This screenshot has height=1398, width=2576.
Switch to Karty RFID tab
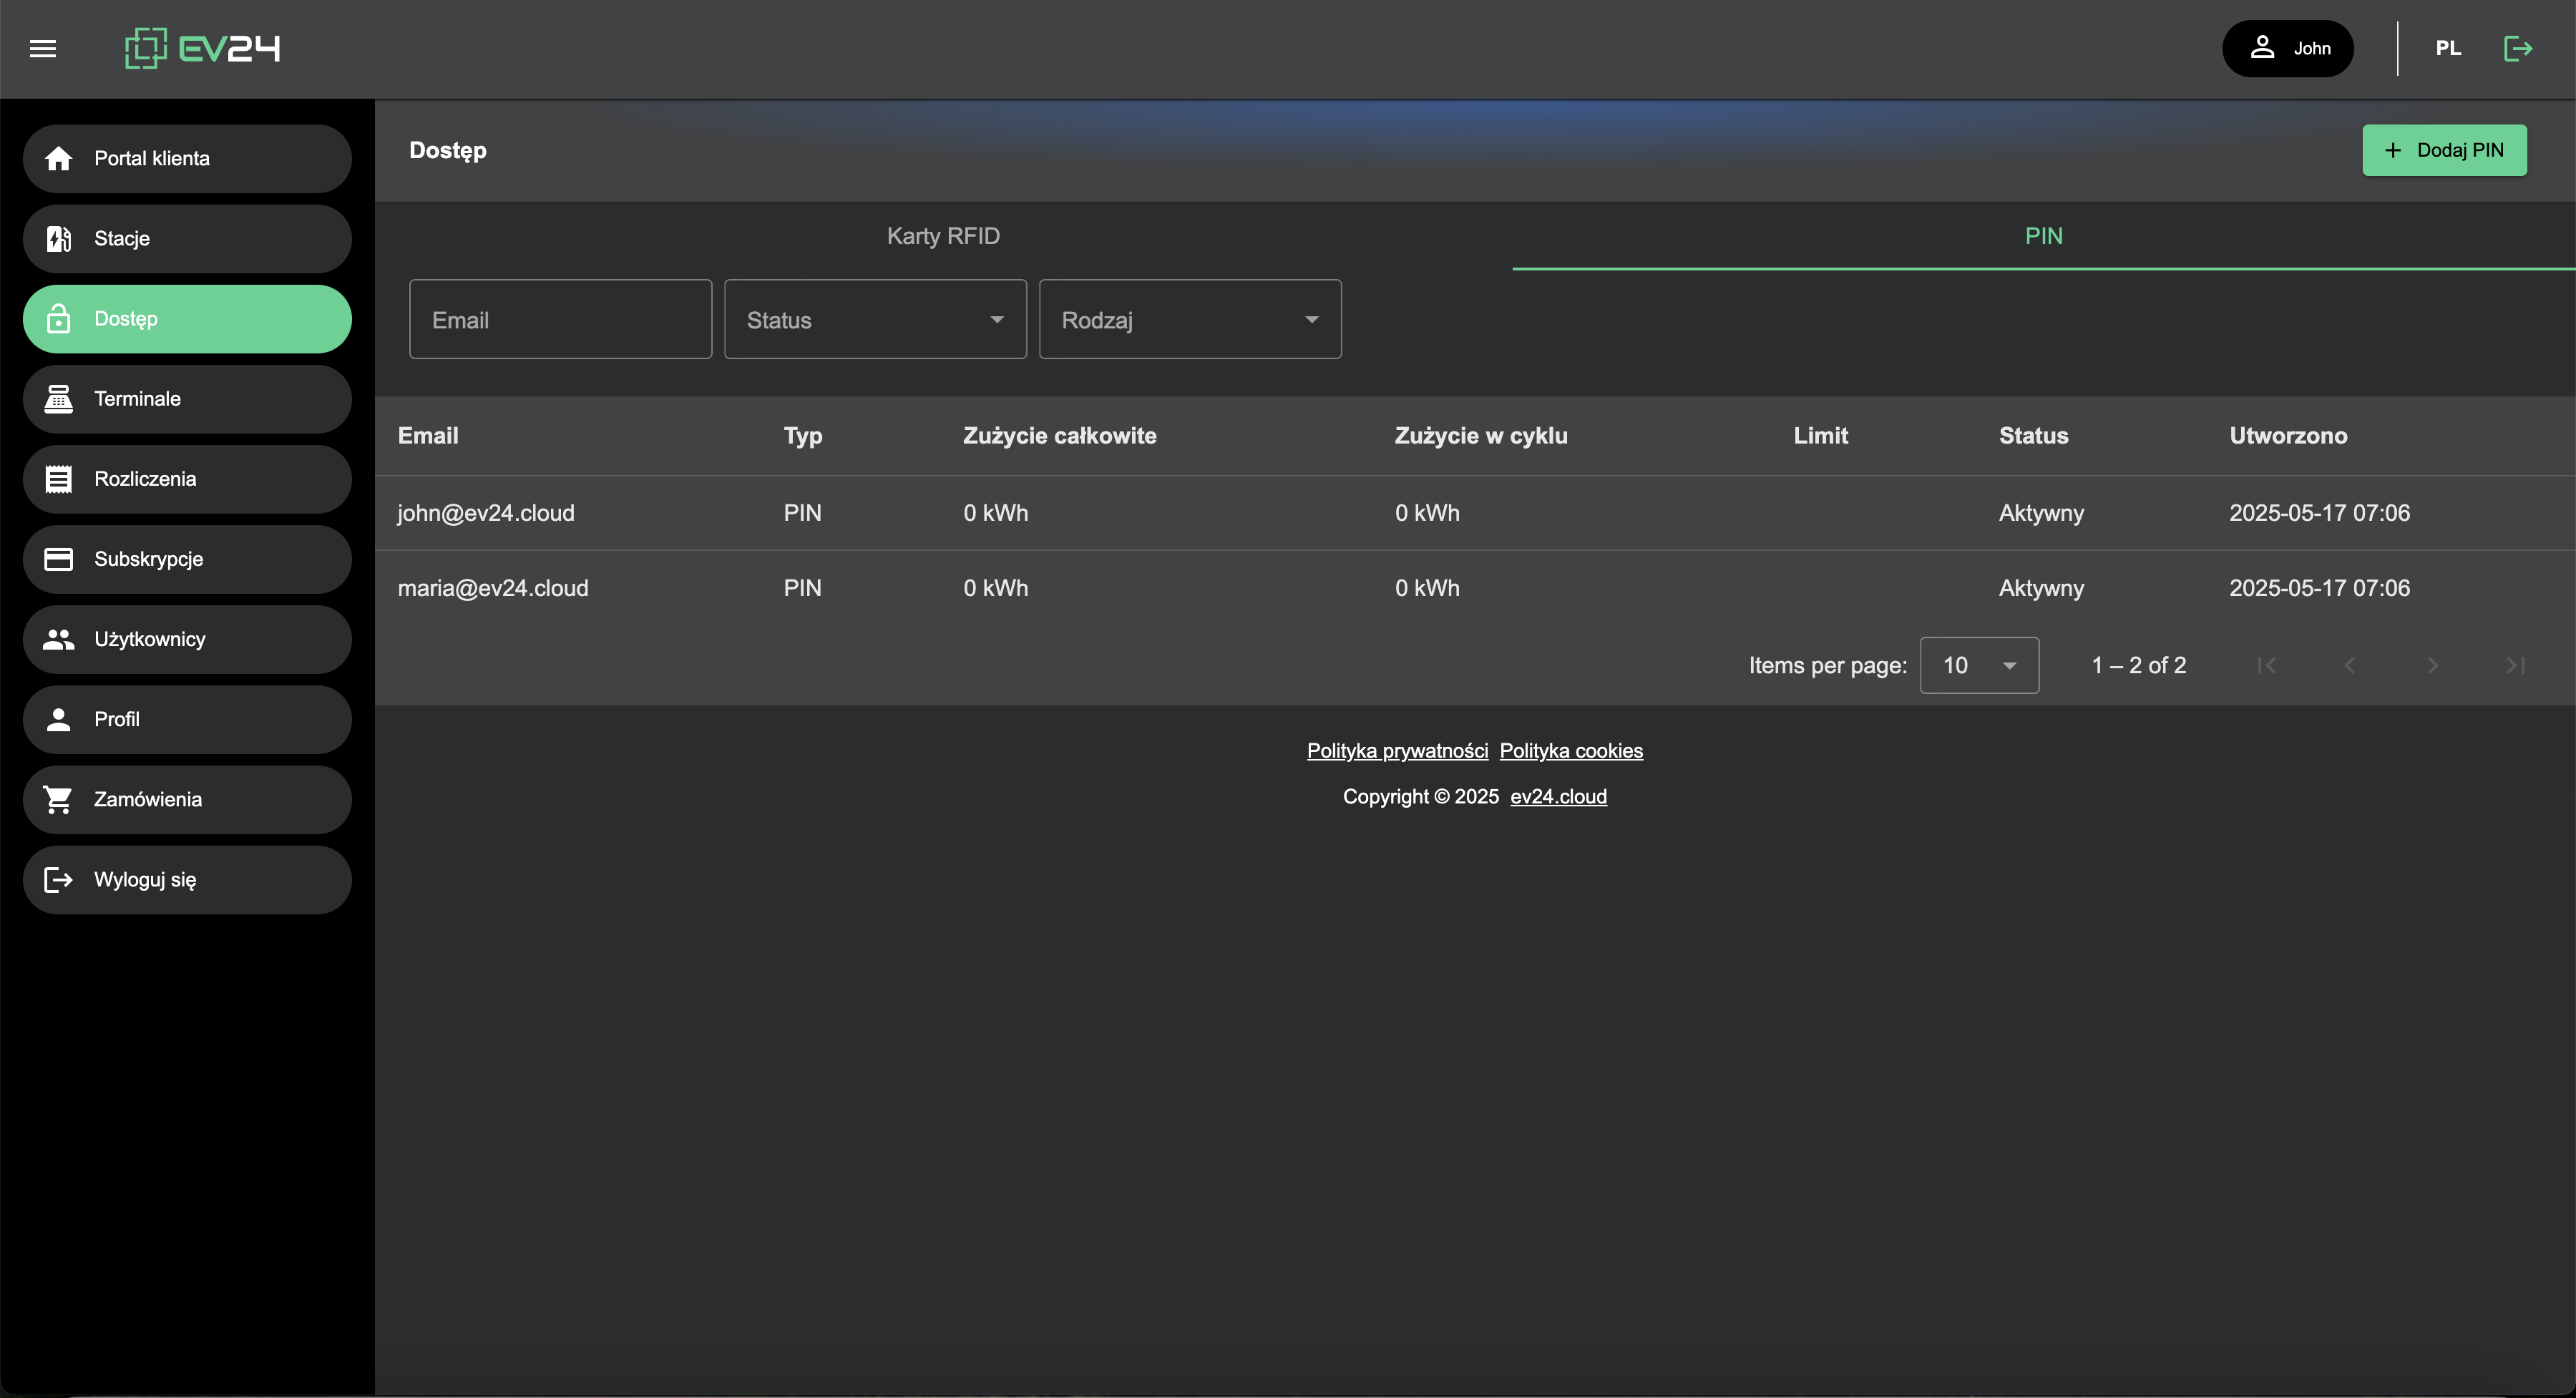click(x=943, y=236)
